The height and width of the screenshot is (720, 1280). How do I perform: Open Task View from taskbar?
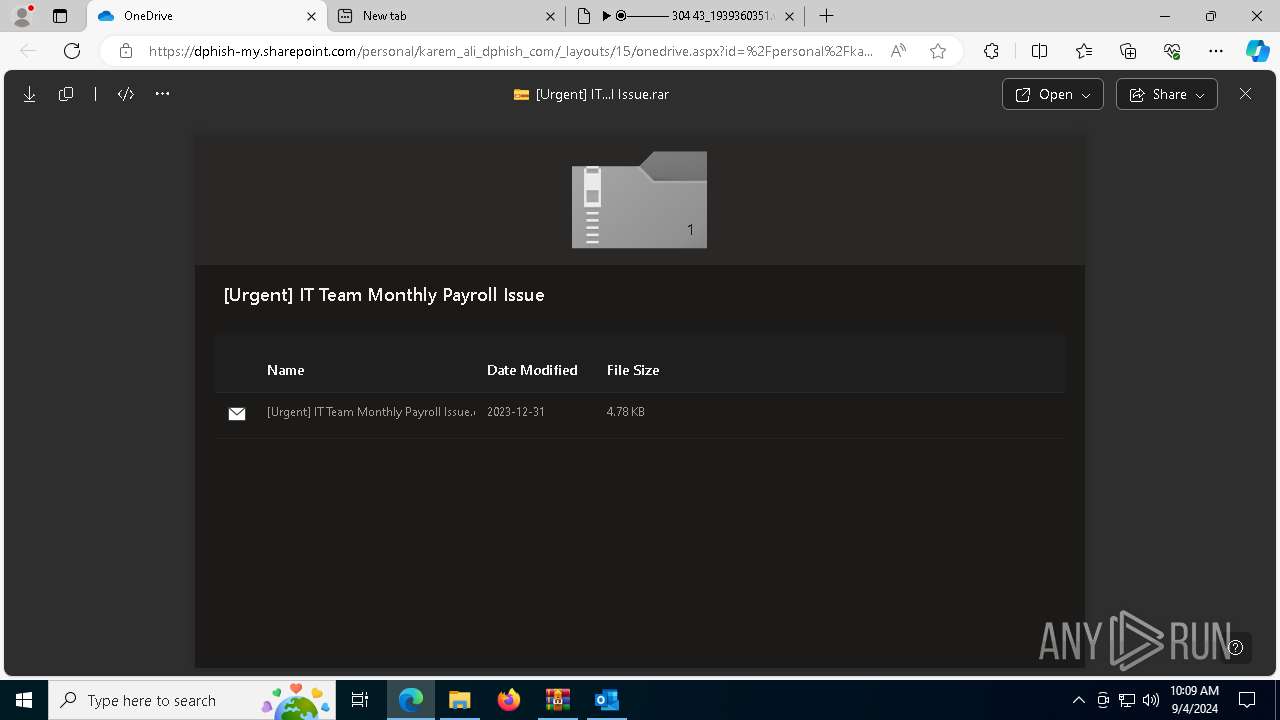pyautogui.click(x=361, y=700)
